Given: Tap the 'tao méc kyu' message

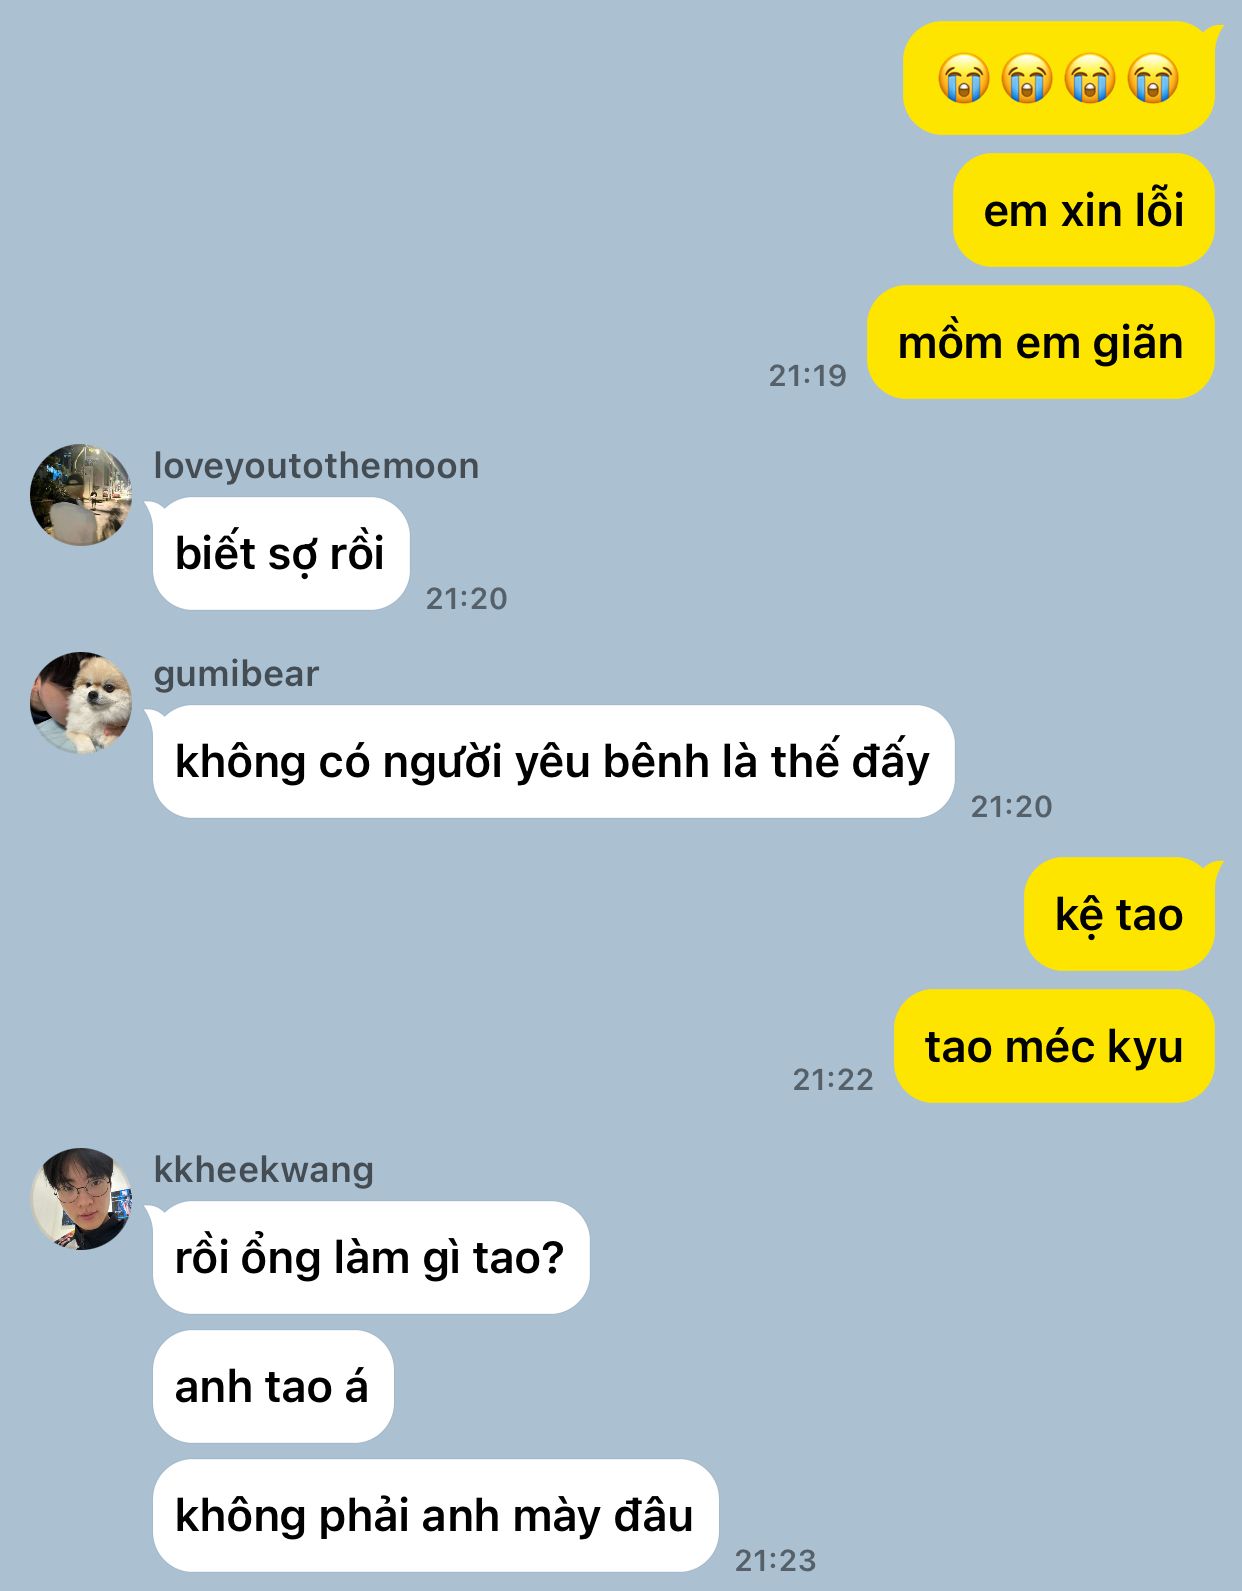Looking at the screenshot, I should 1055,1046.
